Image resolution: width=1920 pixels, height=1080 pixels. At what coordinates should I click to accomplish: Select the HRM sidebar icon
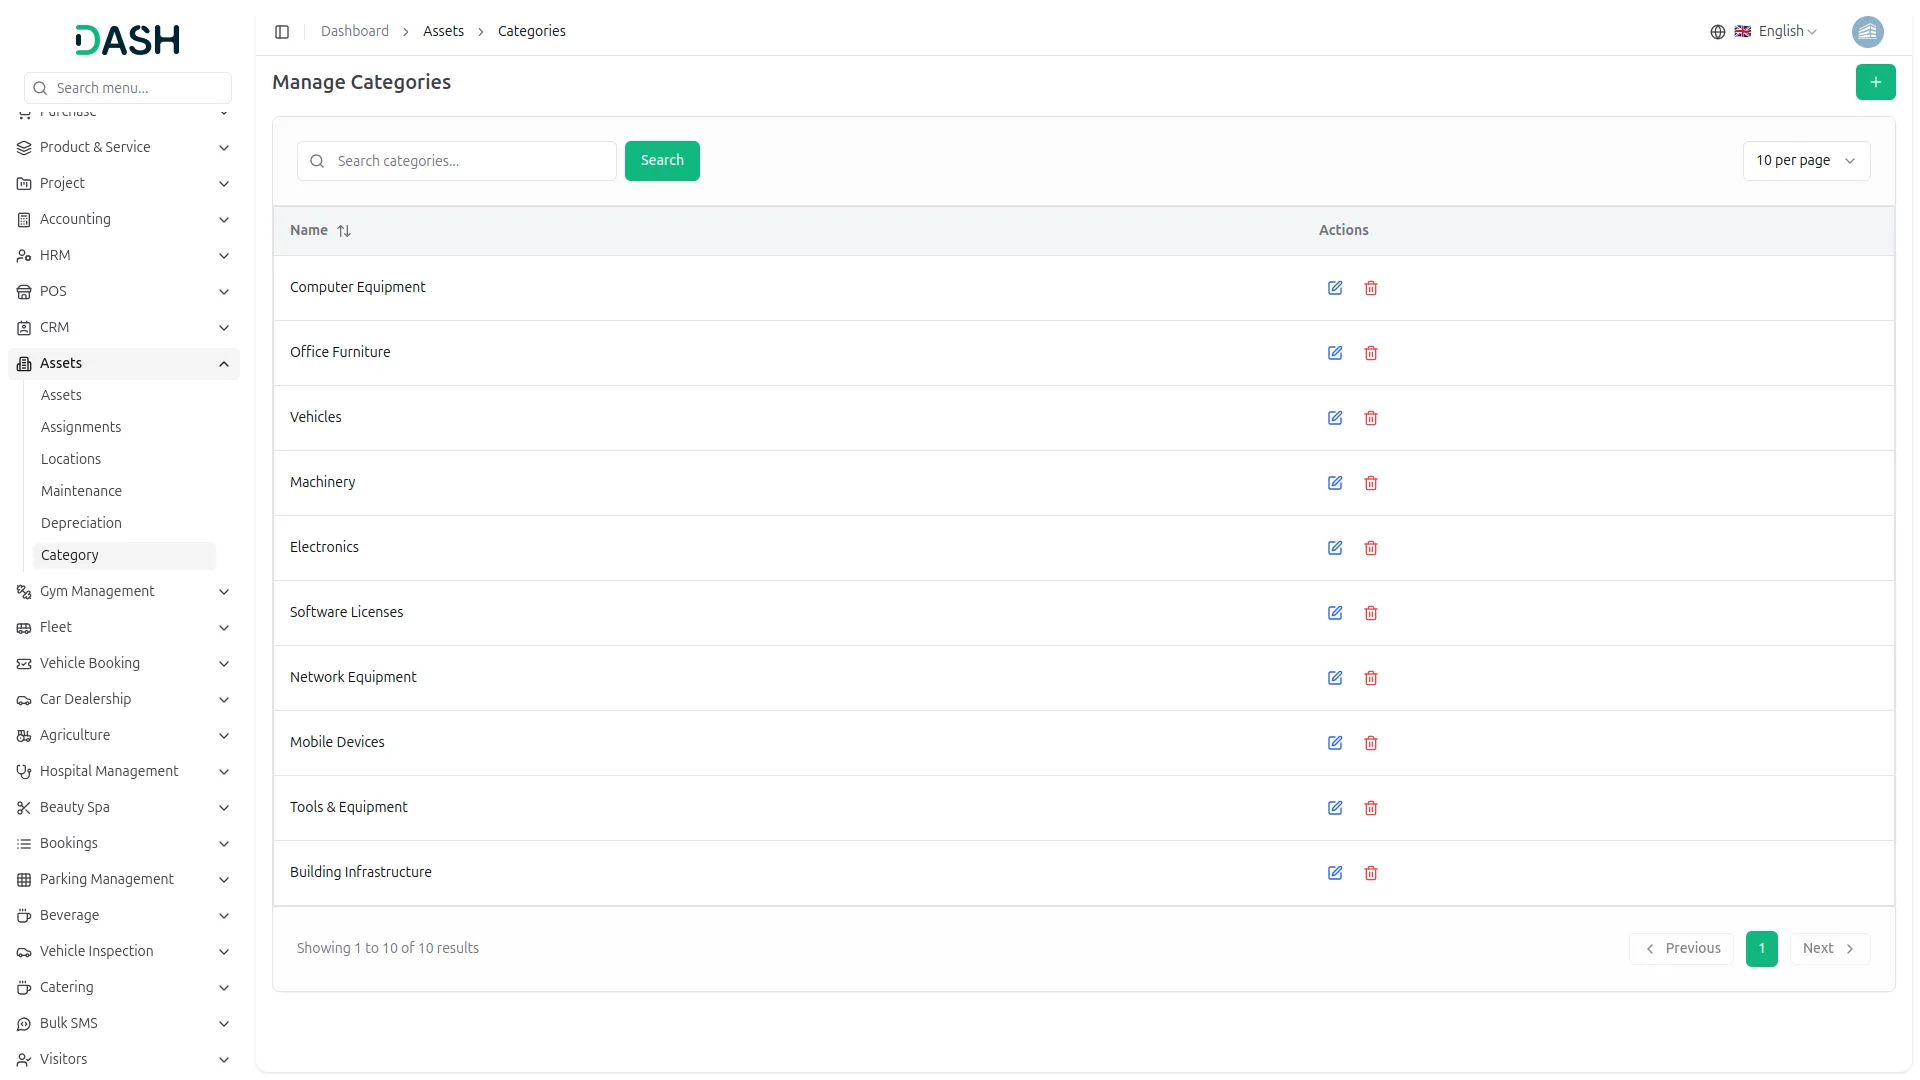tap(23, 255)
